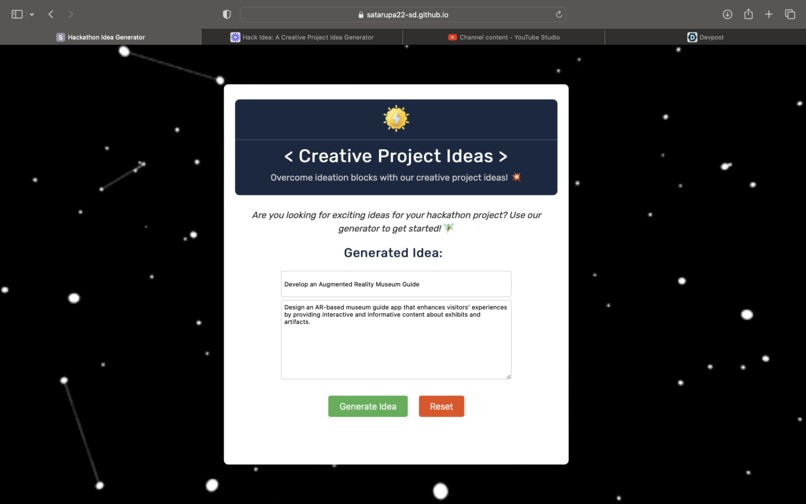Click the idea description text area
The height and width of the screenshot is (504, 806).
[396, 340]
